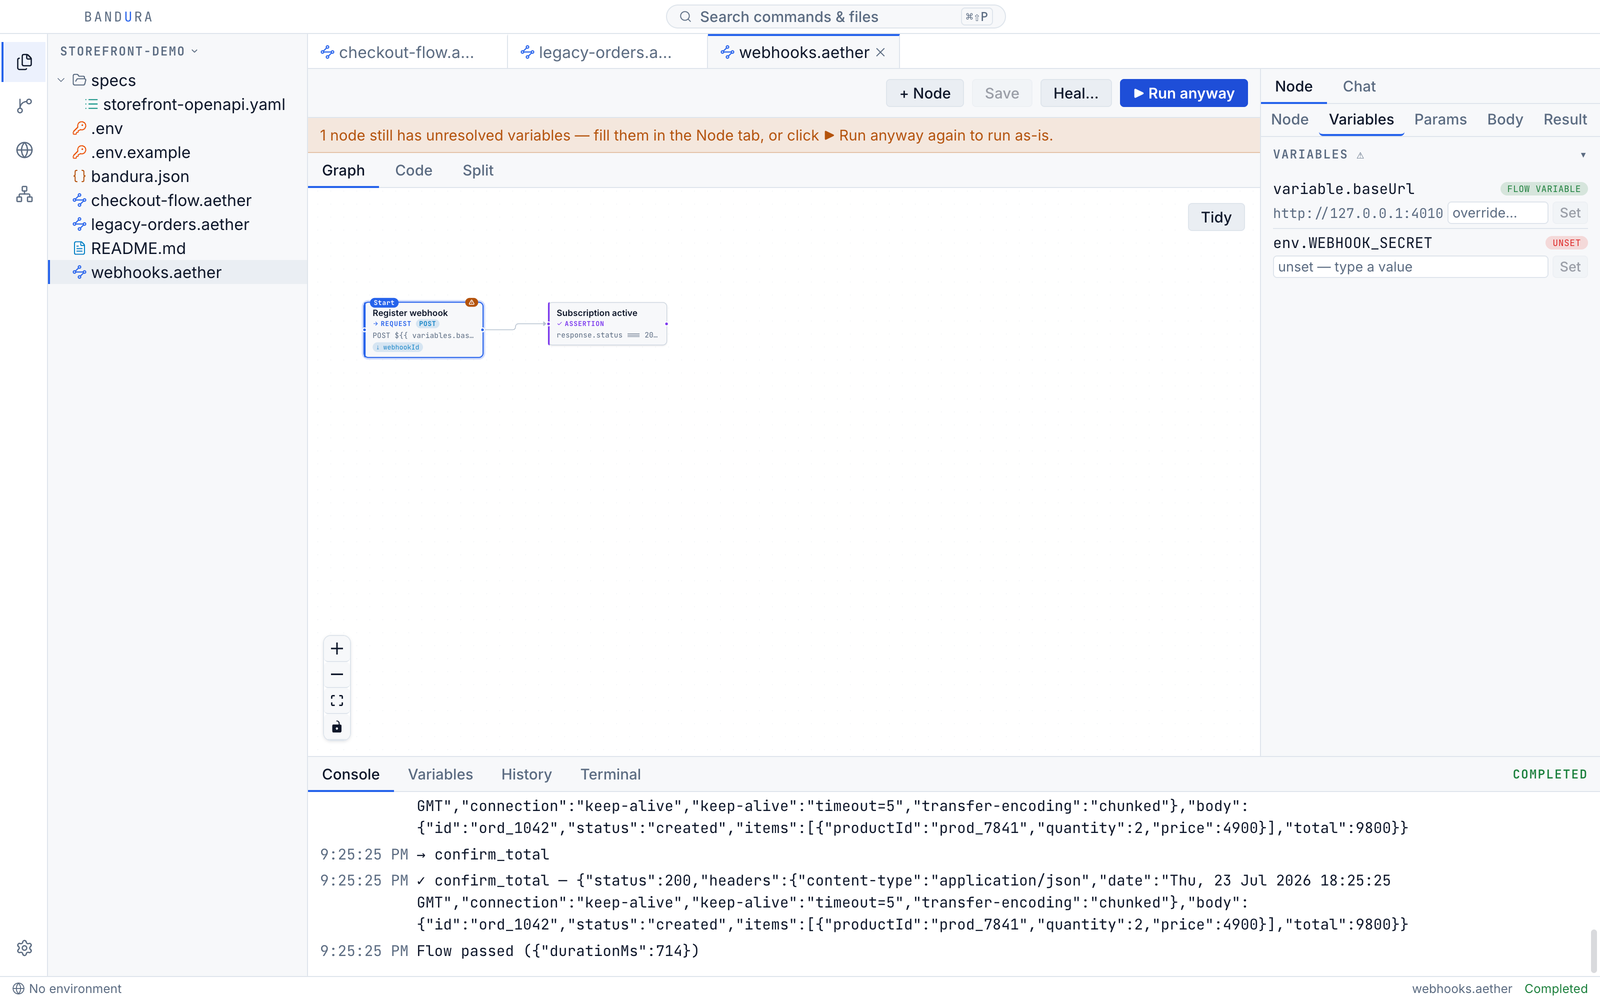Collapse the VARIABLES section arrow
The width and height of the screenshot is (1600, 1000).
tap(1583, 155)
